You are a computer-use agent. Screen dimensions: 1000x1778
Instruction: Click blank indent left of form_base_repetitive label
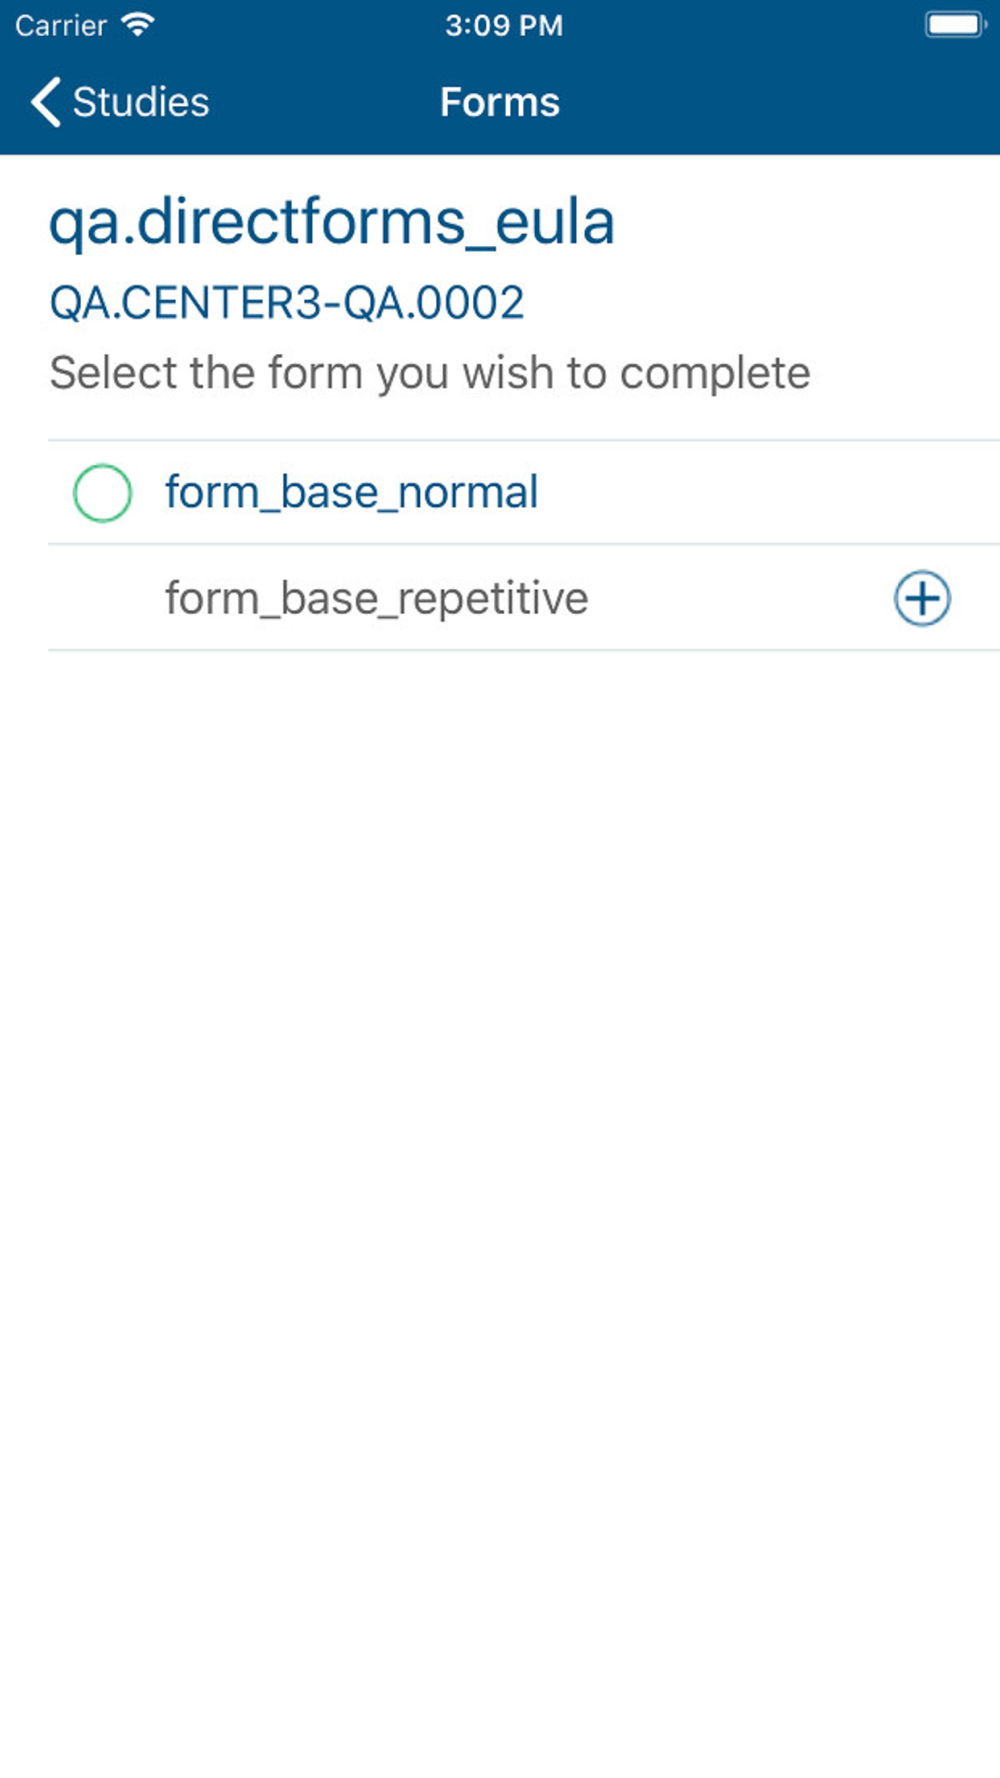click(x=106, y=598)
